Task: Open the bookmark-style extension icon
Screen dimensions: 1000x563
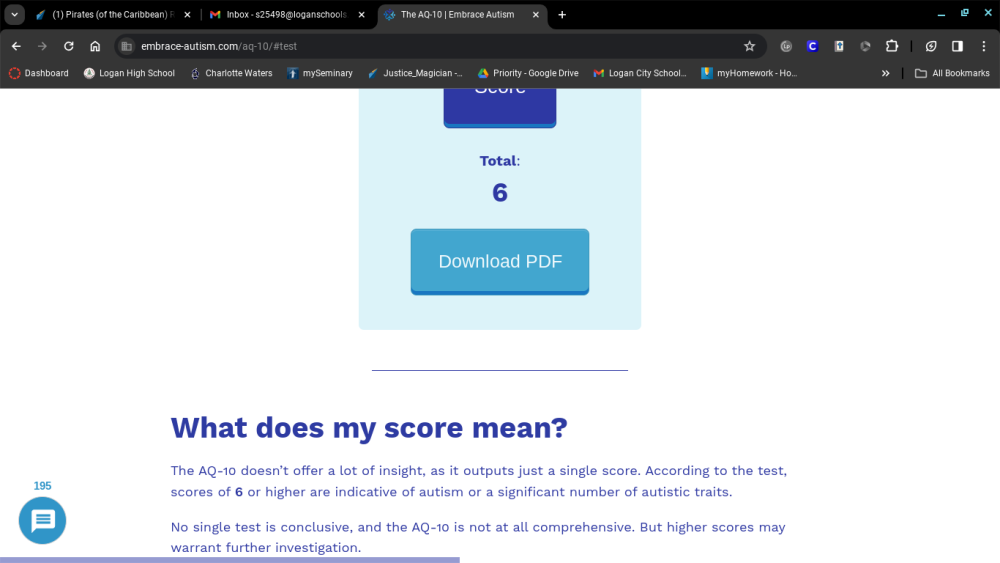Action: [x=839, y=46]
